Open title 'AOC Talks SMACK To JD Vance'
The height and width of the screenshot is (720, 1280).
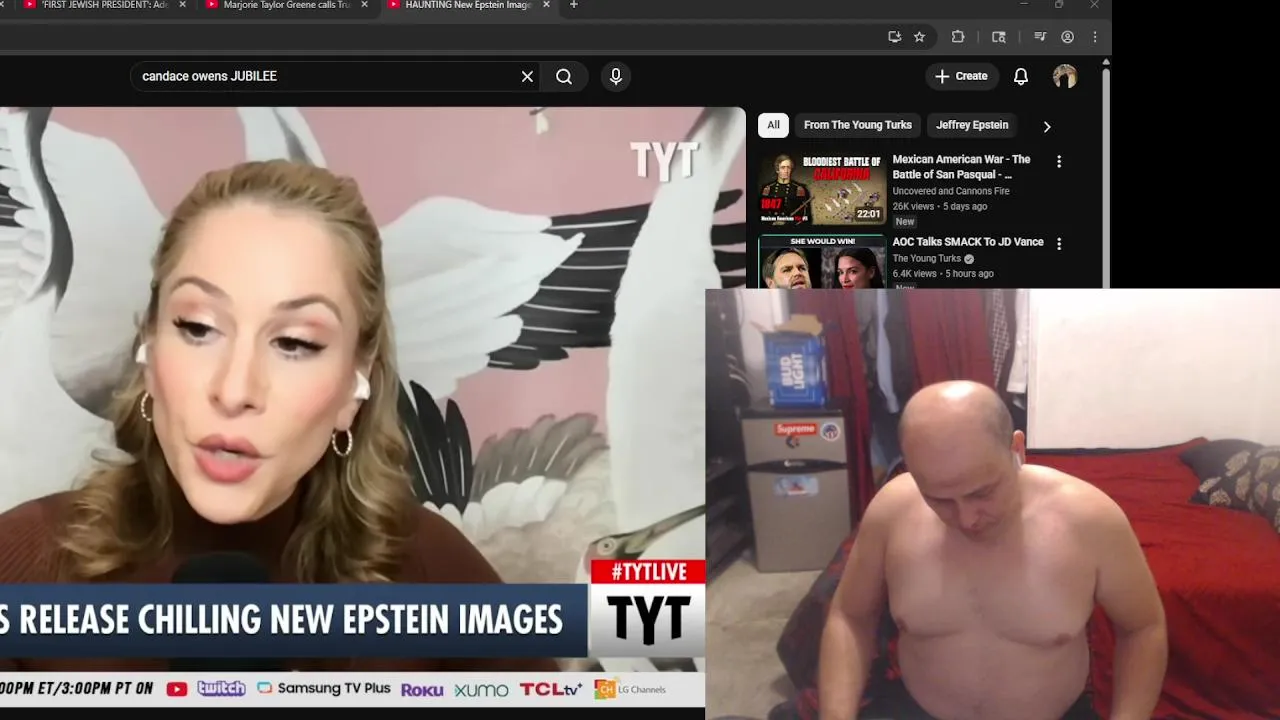(x=967, y=242)
